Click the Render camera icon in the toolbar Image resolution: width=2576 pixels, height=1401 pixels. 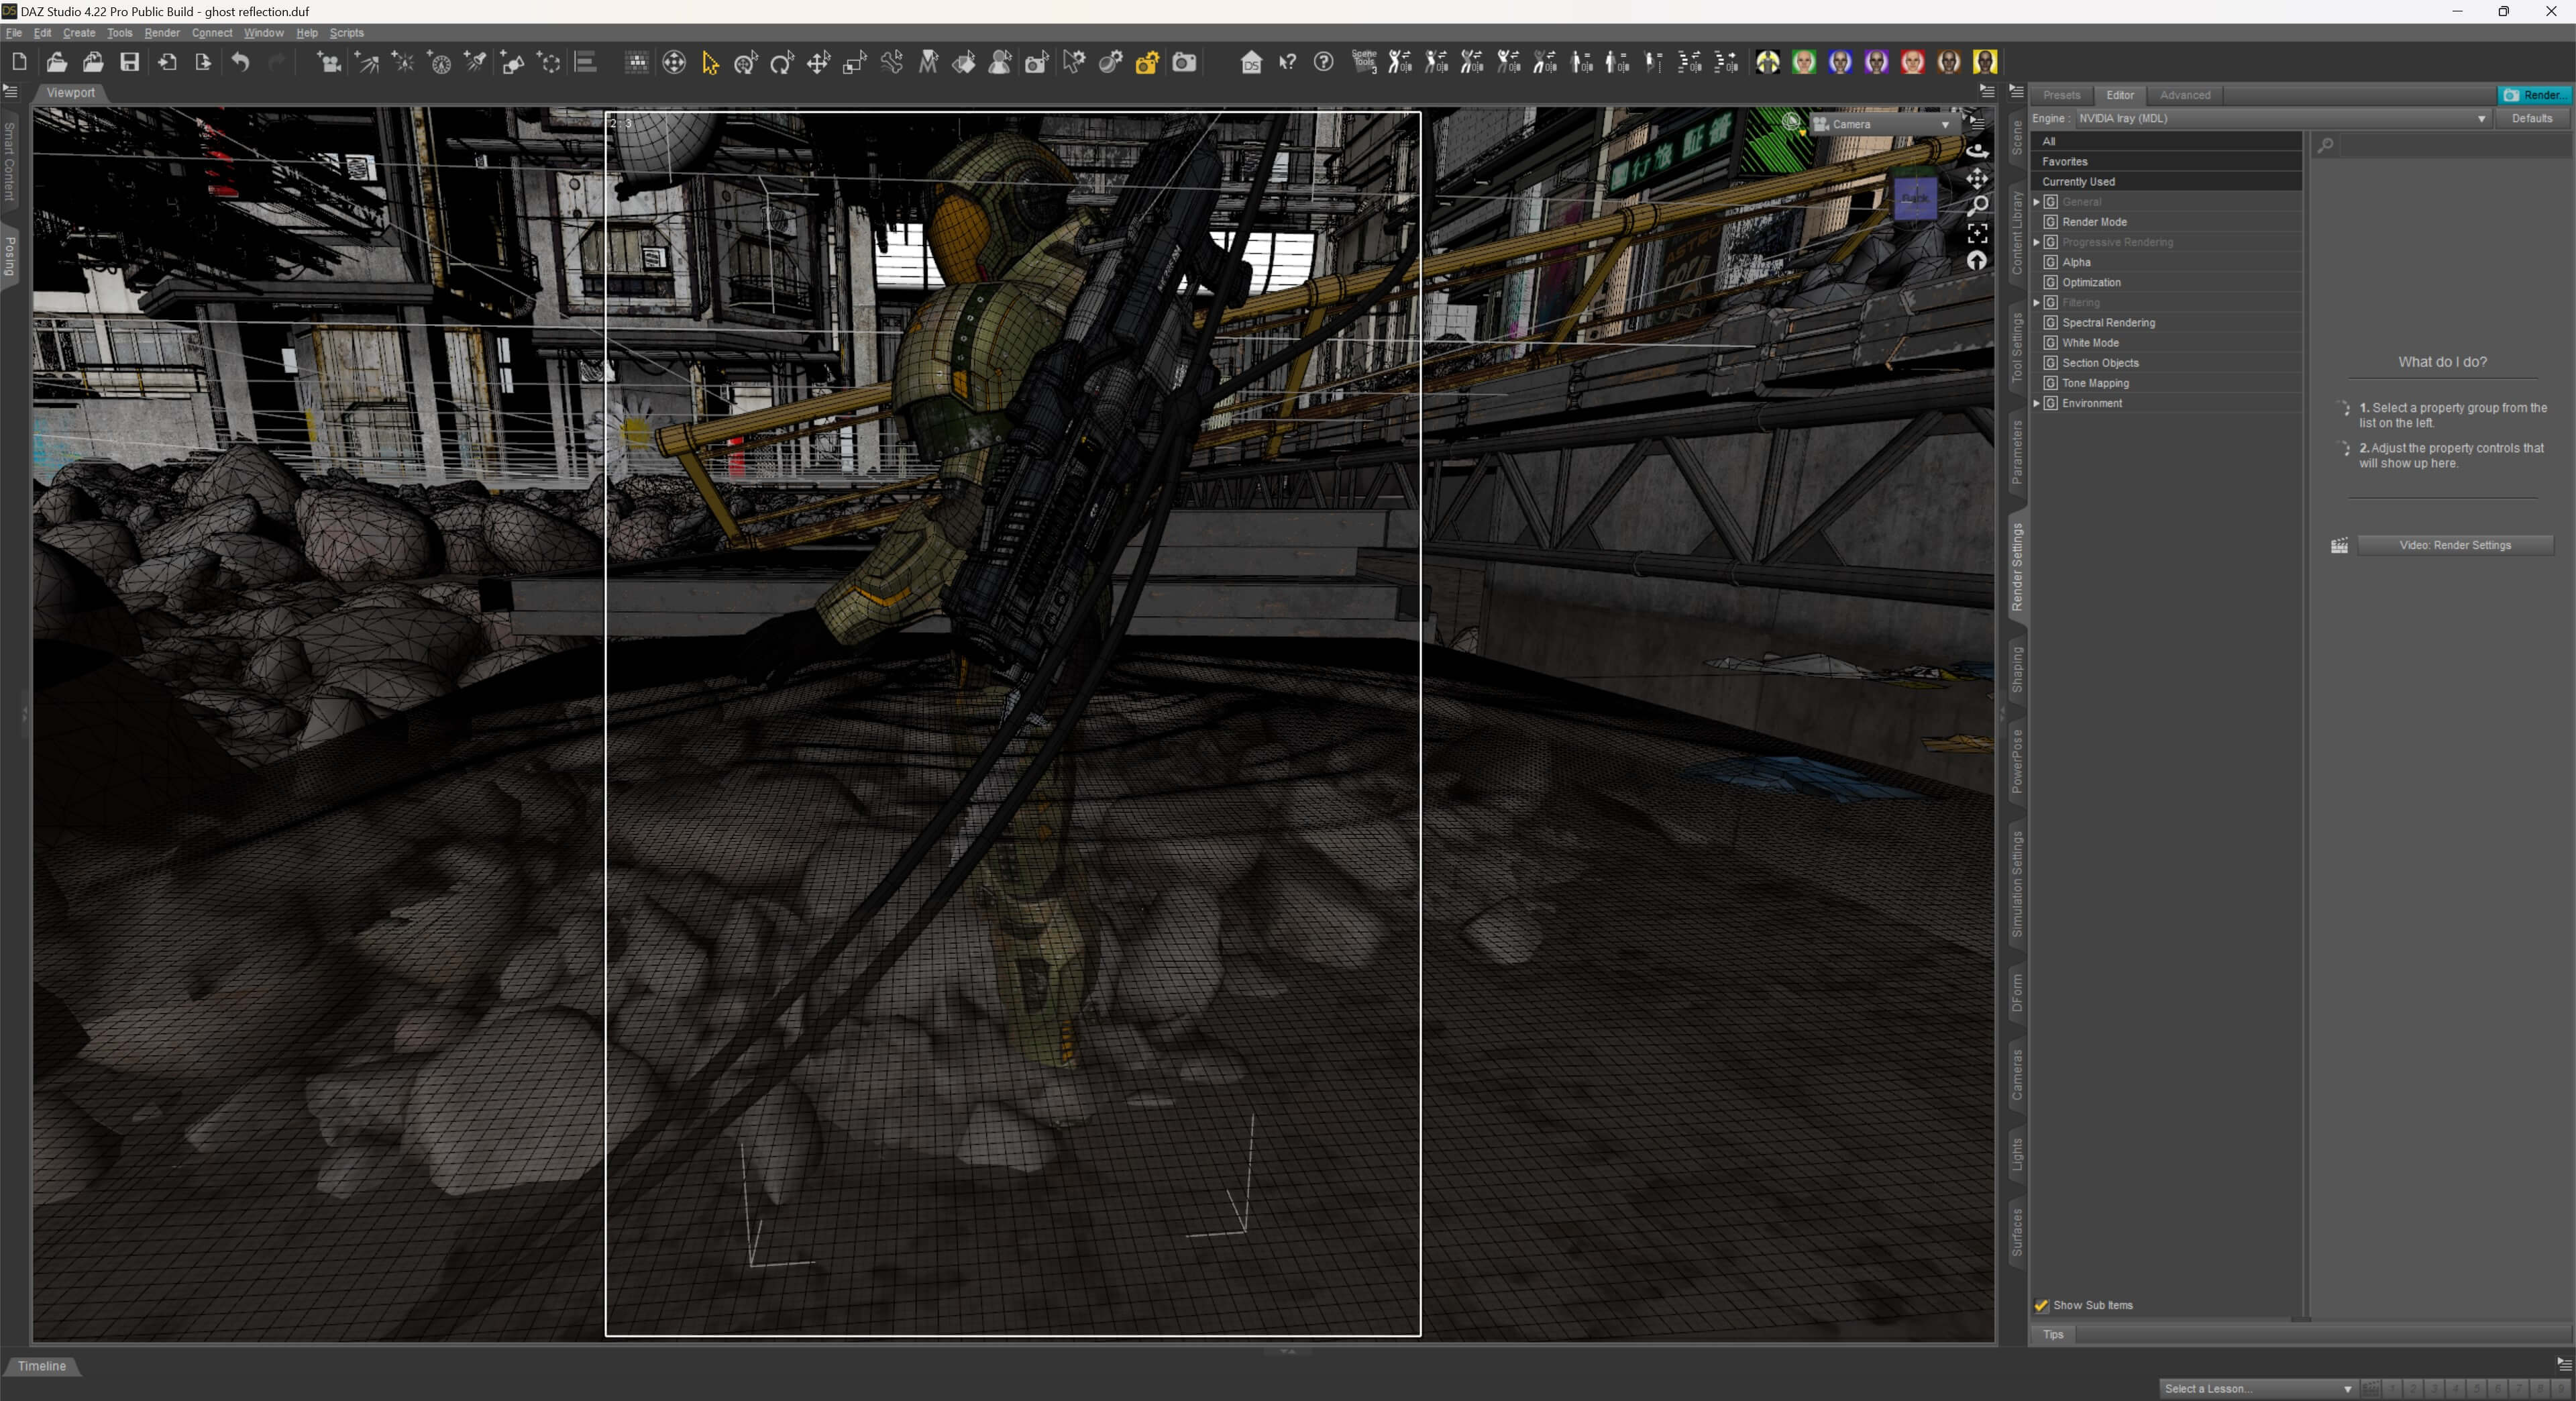click(1184, 62)
